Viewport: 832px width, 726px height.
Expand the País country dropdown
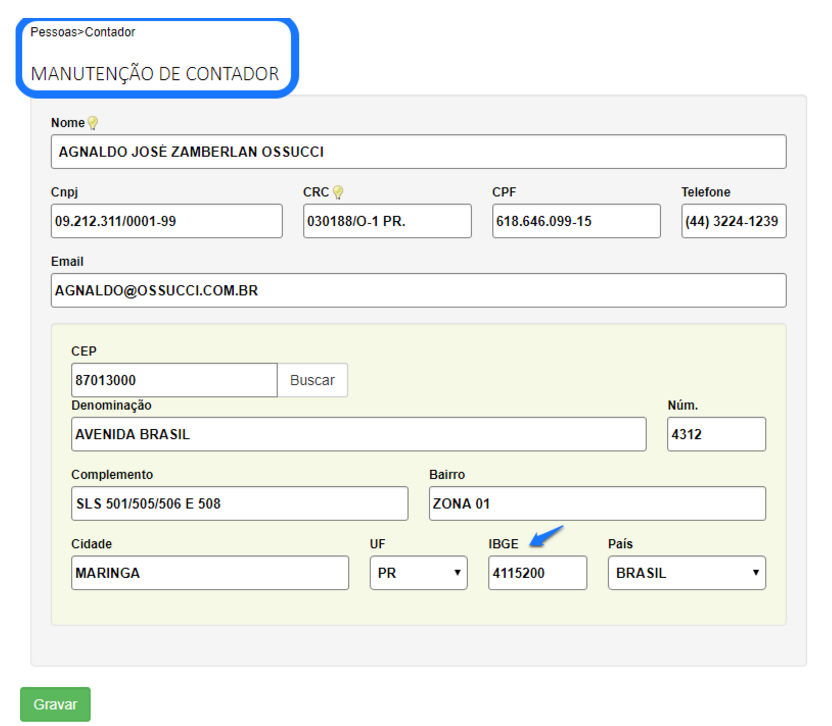[686, 573]
